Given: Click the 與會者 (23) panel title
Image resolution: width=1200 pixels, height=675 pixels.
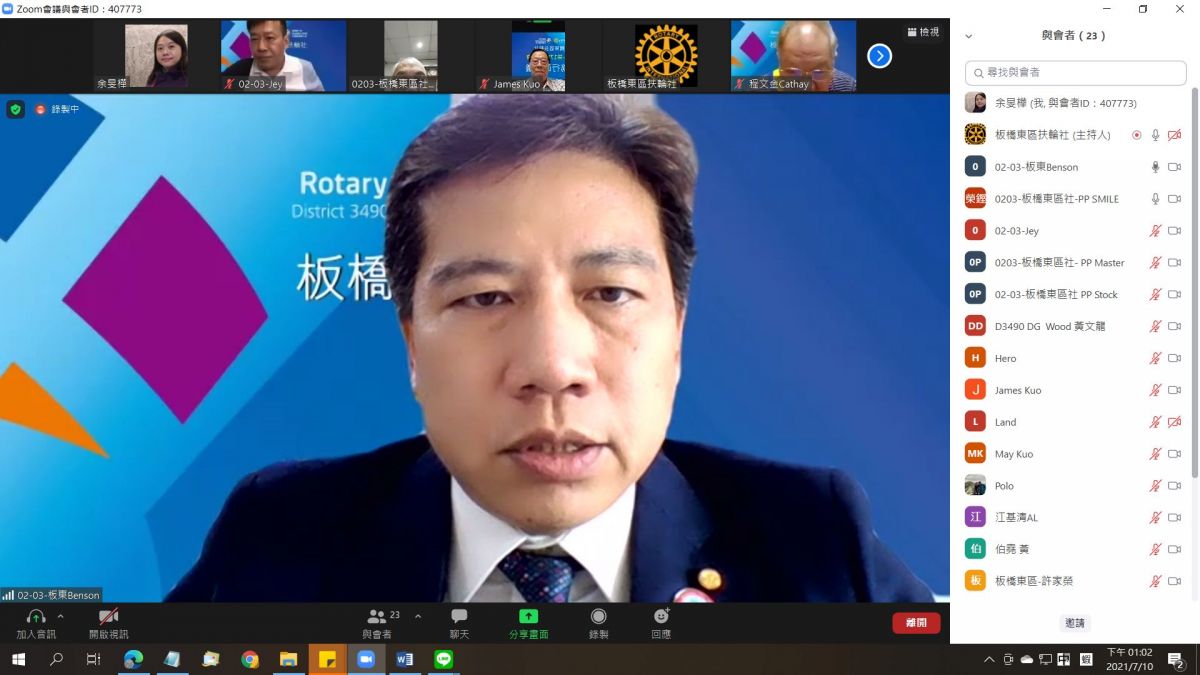Looking at the screenshot, I should pos(1073,36).
